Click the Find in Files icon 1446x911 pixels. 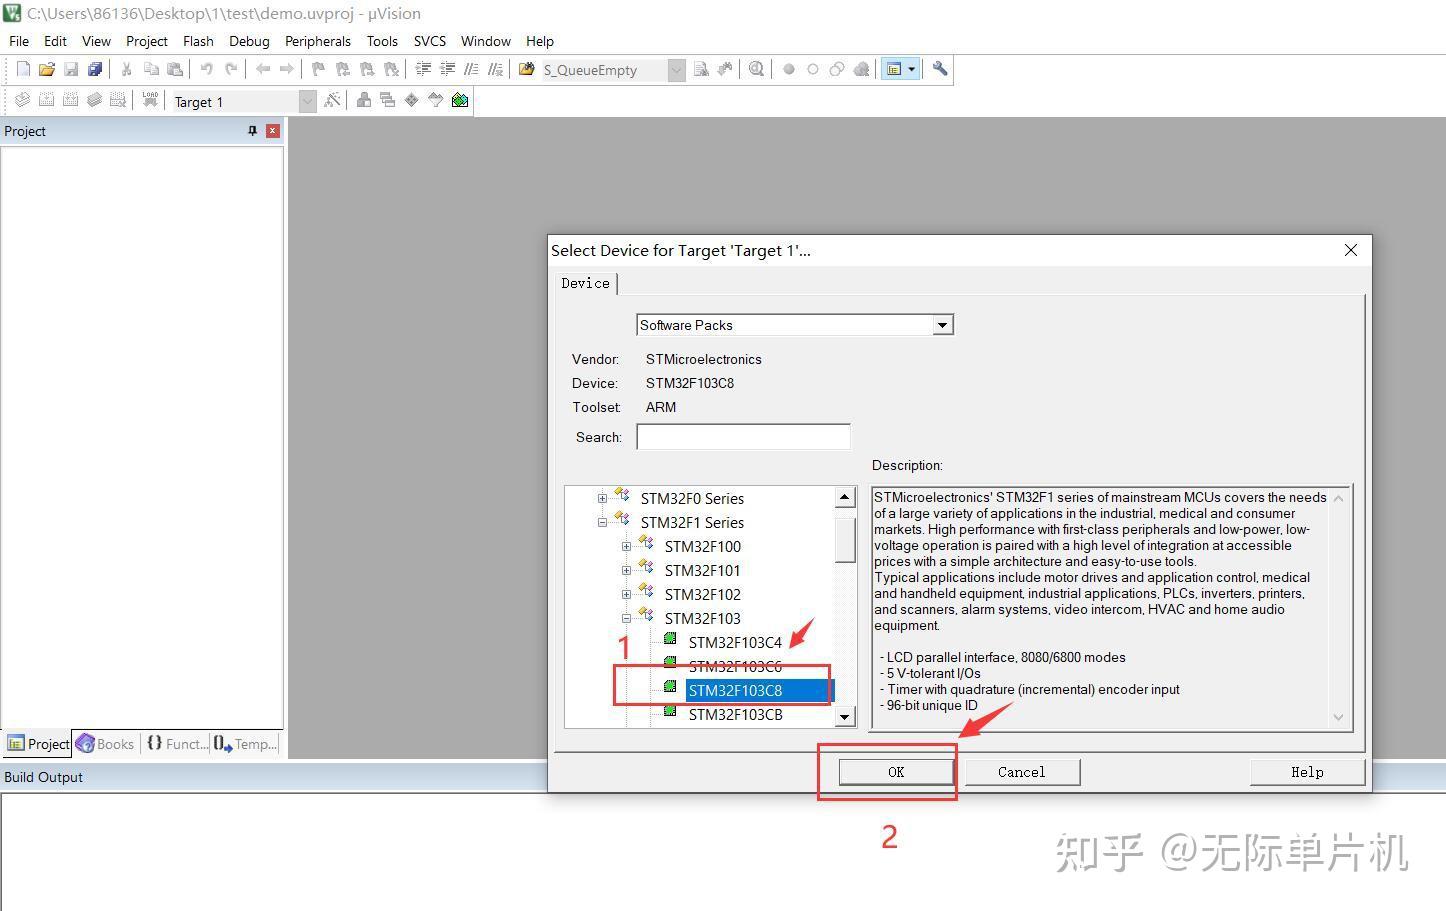coord(701,69)
